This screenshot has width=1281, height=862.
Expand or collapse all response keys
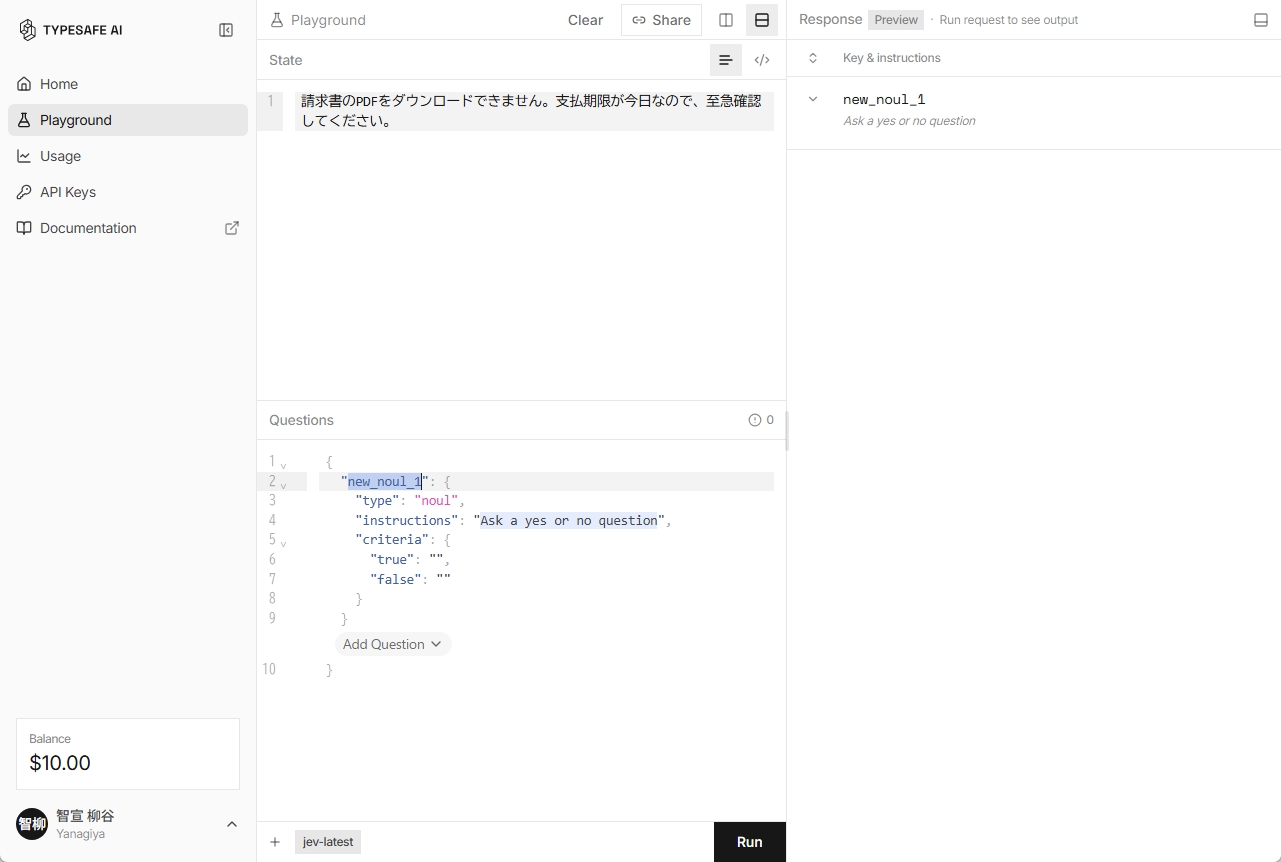(x=813, y=58)
